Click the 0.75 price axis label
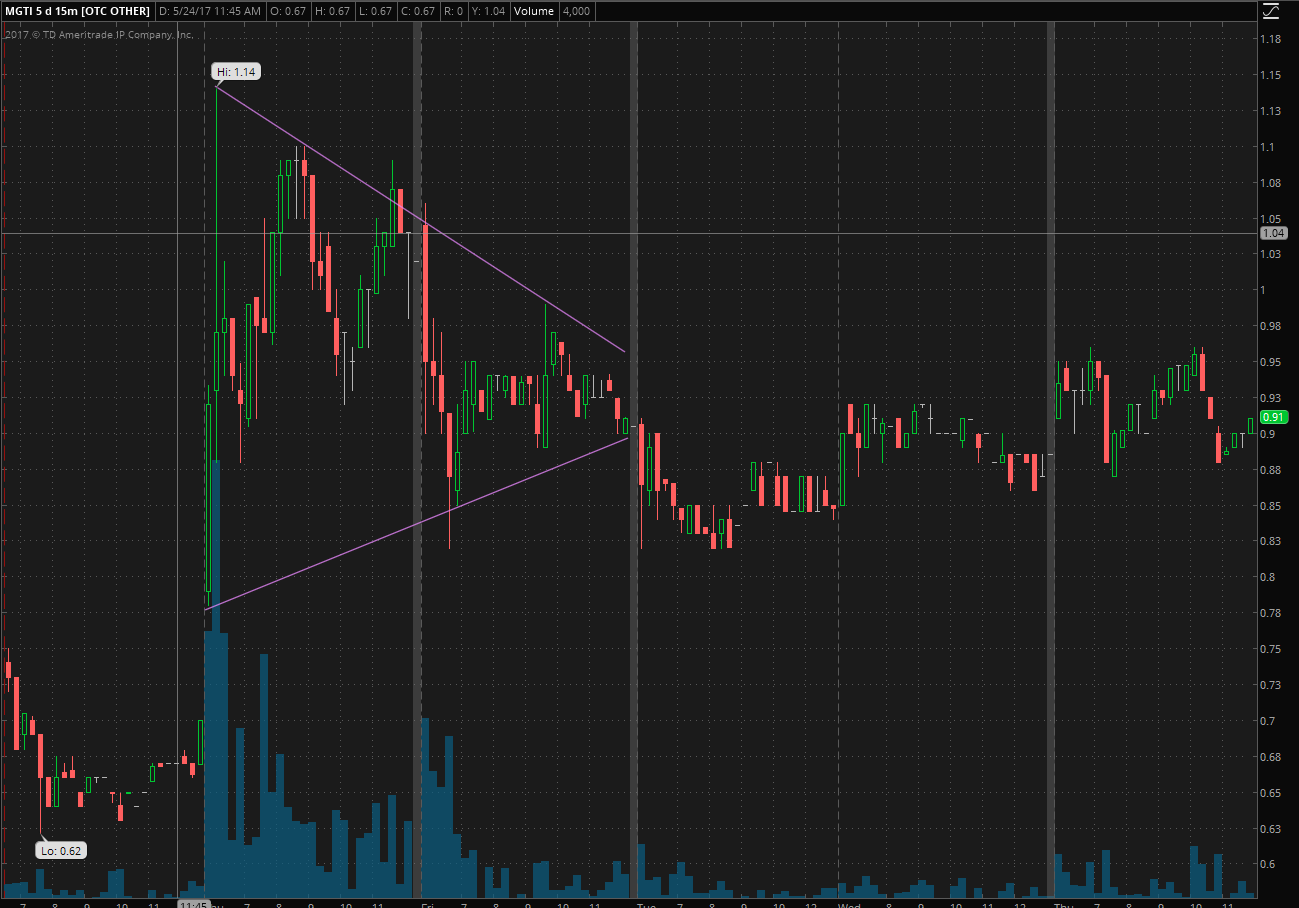The image size is (1299, 908). point(1272,649)
